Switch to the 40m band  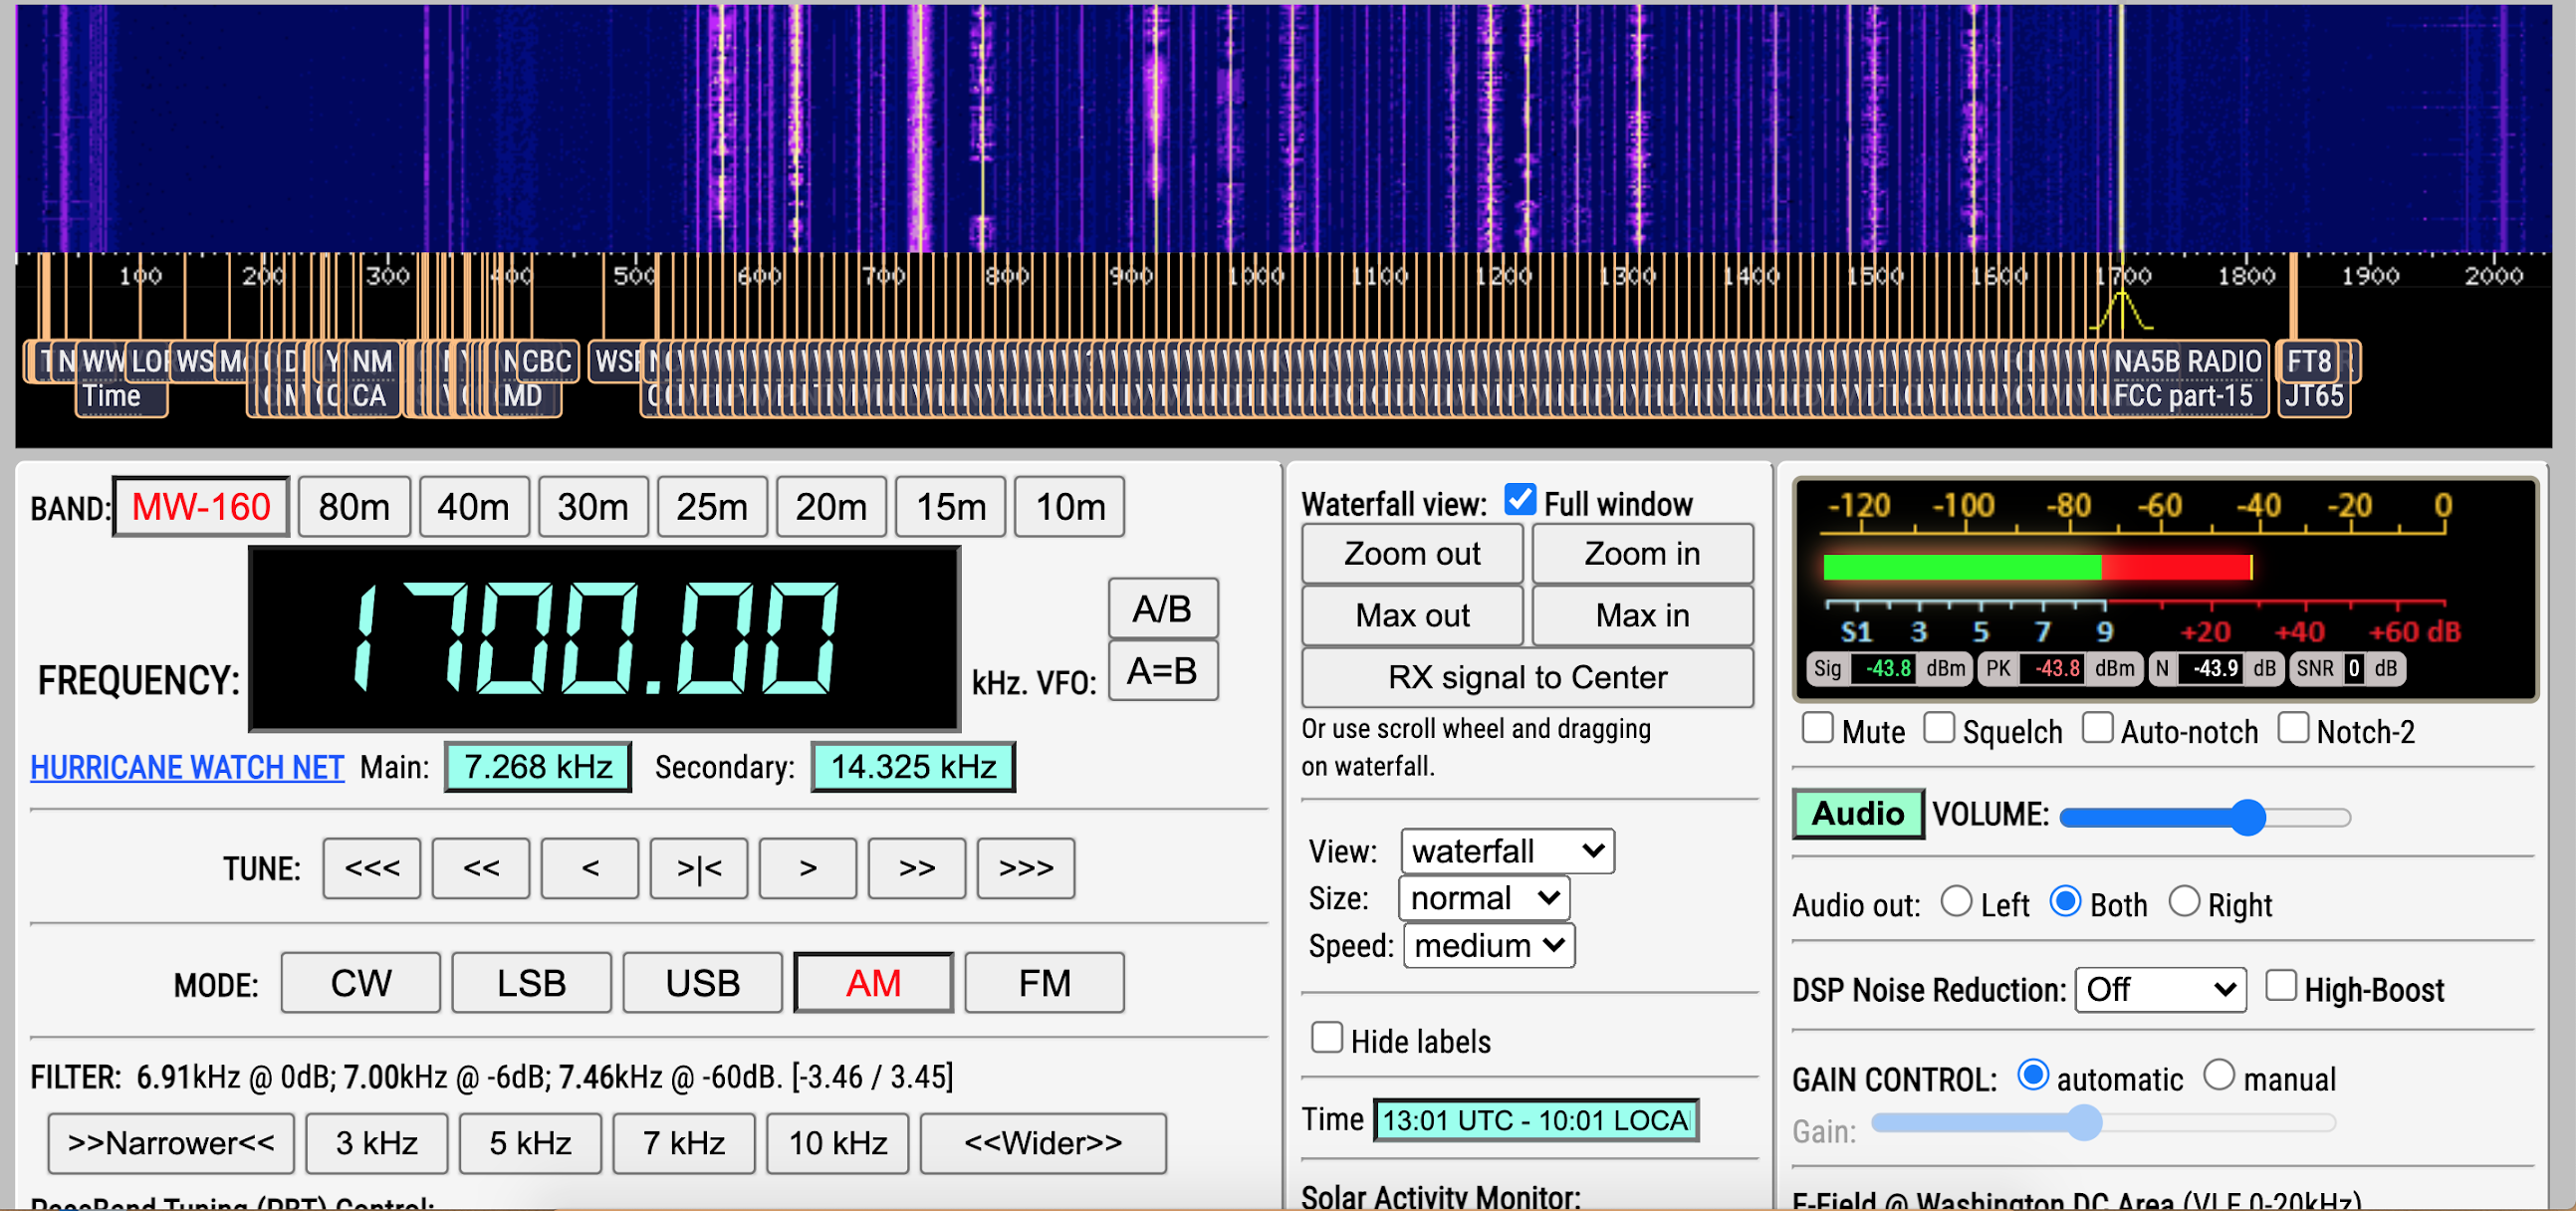click(x=473, y=507)
